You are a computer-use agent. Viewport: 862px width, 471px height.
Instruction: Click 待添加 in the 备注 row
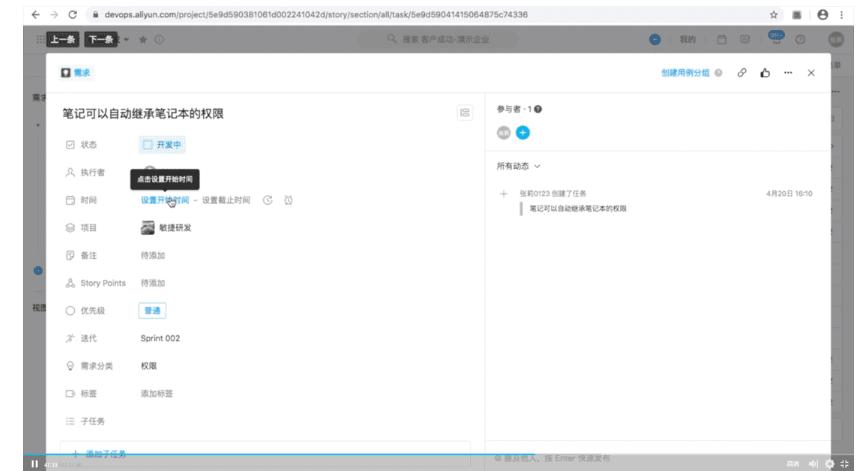point(153,255)
